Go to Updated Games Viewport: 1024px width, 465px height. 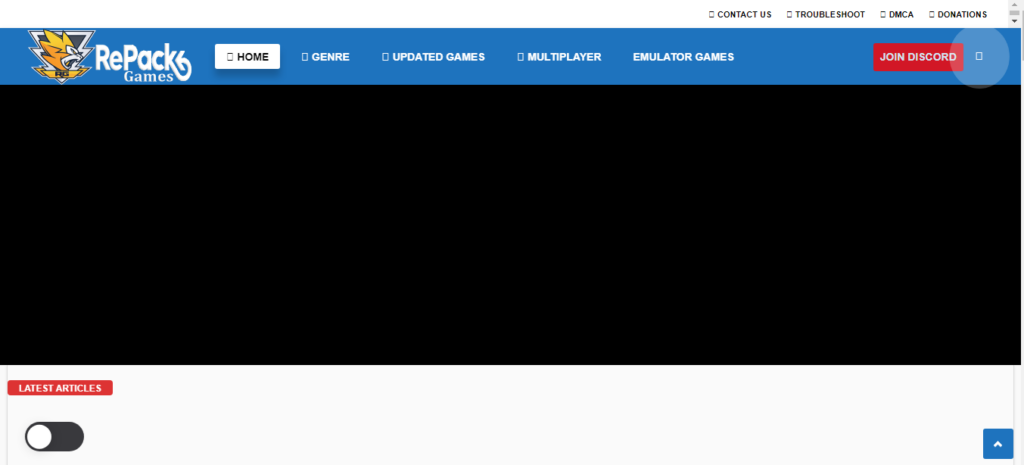tap(434, 57)
